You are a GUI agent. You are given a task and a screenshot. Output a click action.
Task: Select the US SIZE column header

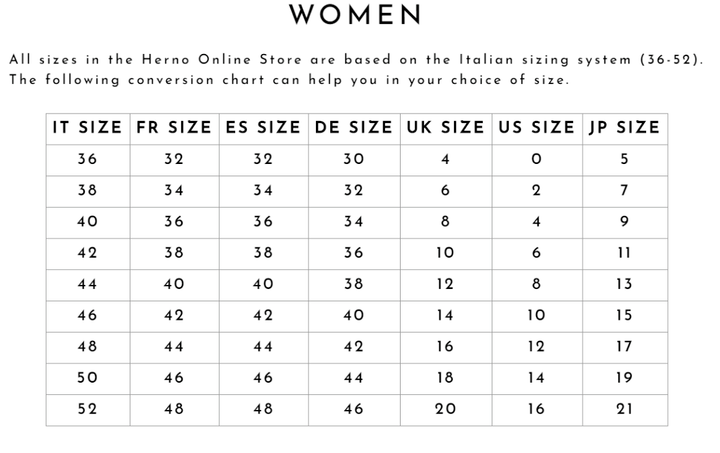[x=536, y=127]
